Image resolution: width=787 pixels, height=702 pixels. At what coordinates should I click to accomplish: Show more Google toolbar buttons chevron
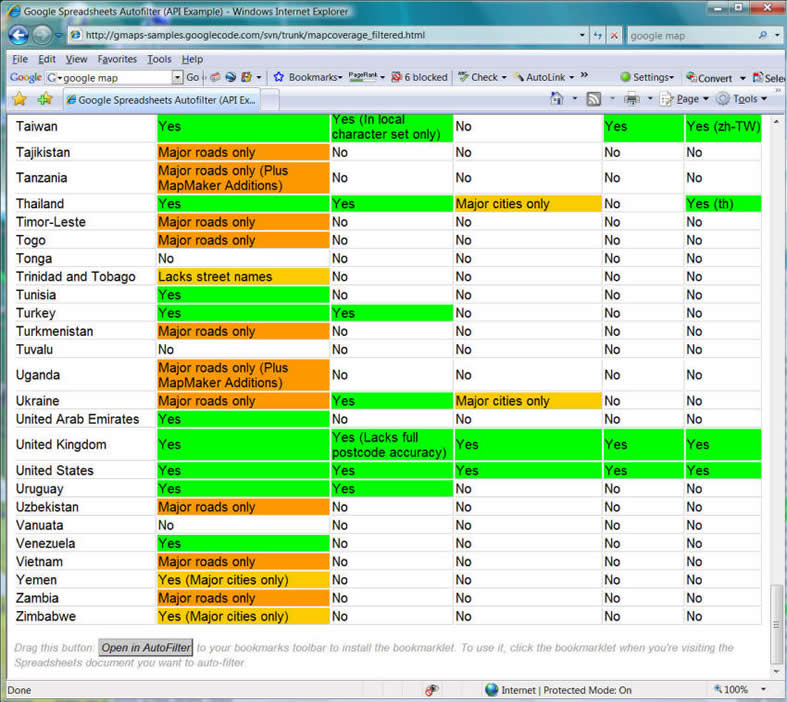(584, 75)
